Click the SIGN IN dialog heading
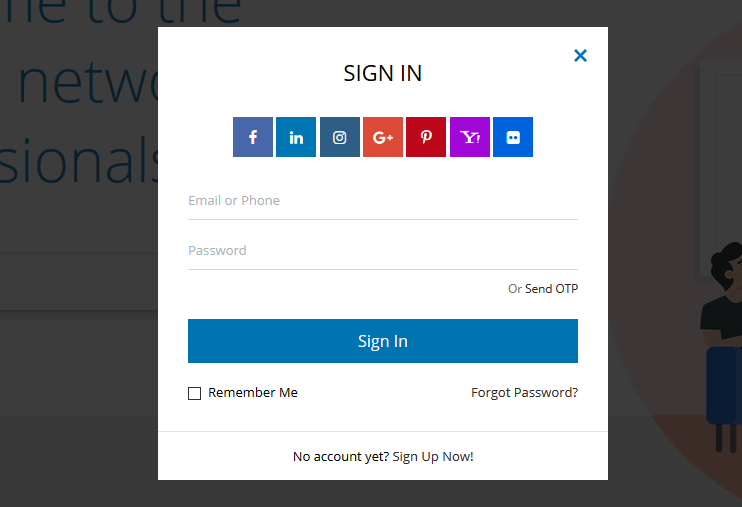742x507 pixels. 383,73
